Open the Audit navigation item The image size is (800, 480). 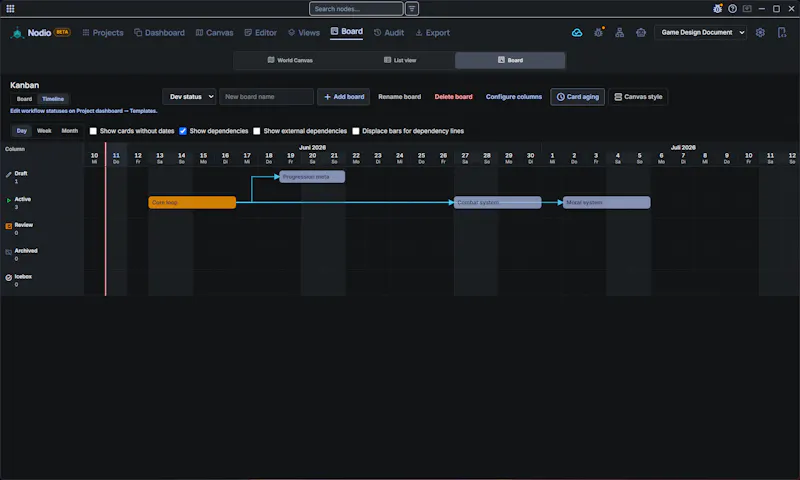[x=389, y=33]
